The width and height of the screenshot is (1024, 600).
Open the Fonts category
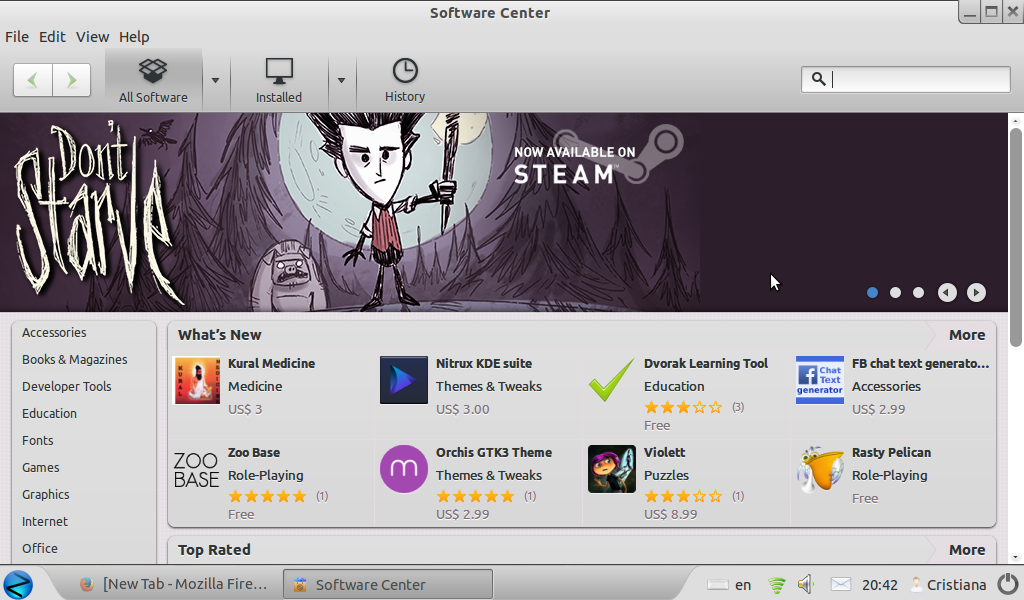38,441
